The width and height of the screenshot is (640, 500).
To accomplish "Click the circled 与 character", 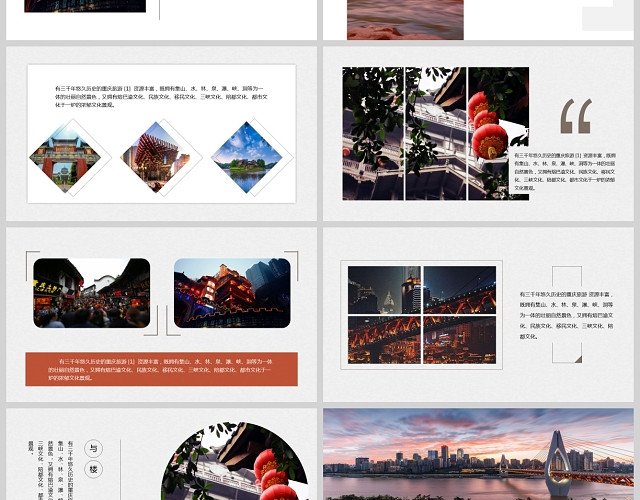I will [93, 449].
